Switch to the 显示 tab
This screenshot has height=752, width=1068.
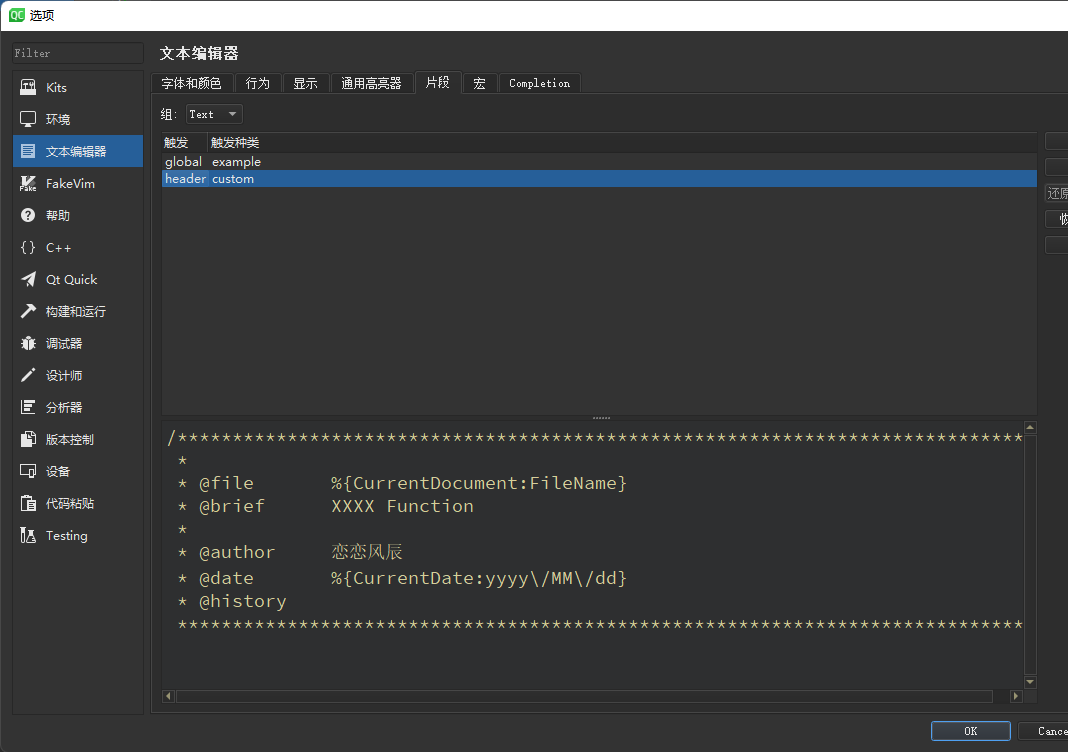pos(305,83)
